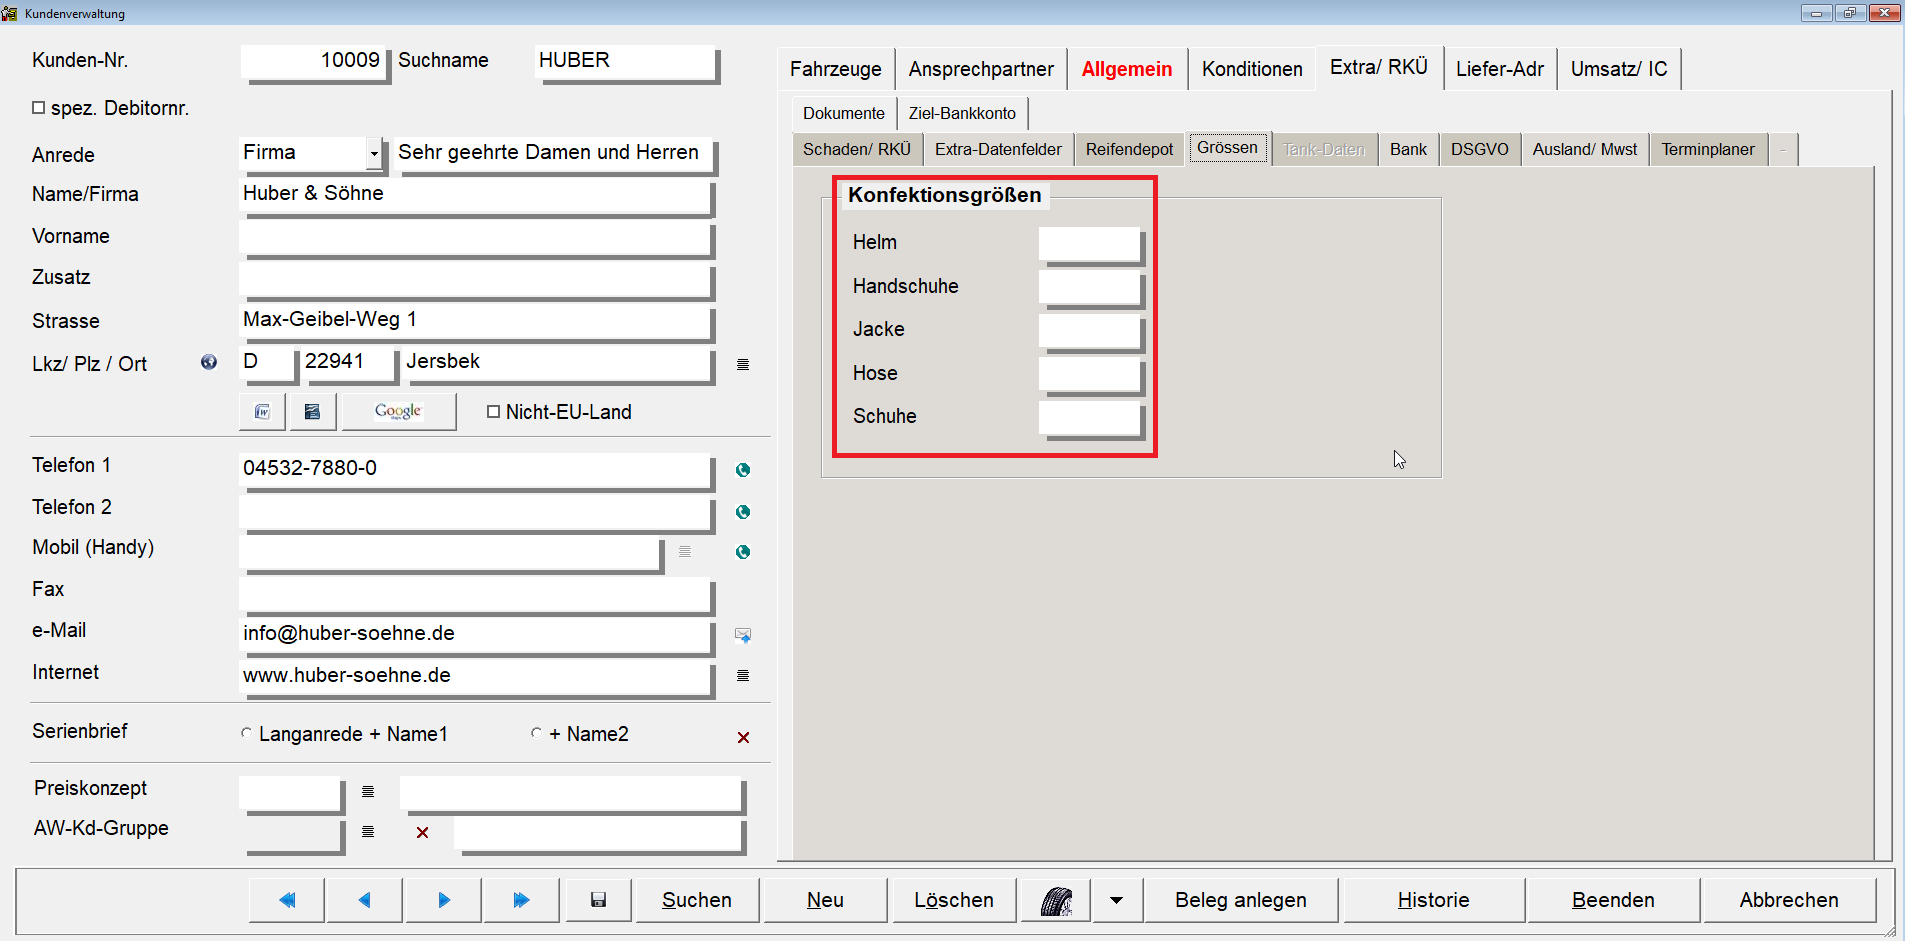
Task: Click the e-Mail field with info@huber-soehne.de
Action: 475,634
